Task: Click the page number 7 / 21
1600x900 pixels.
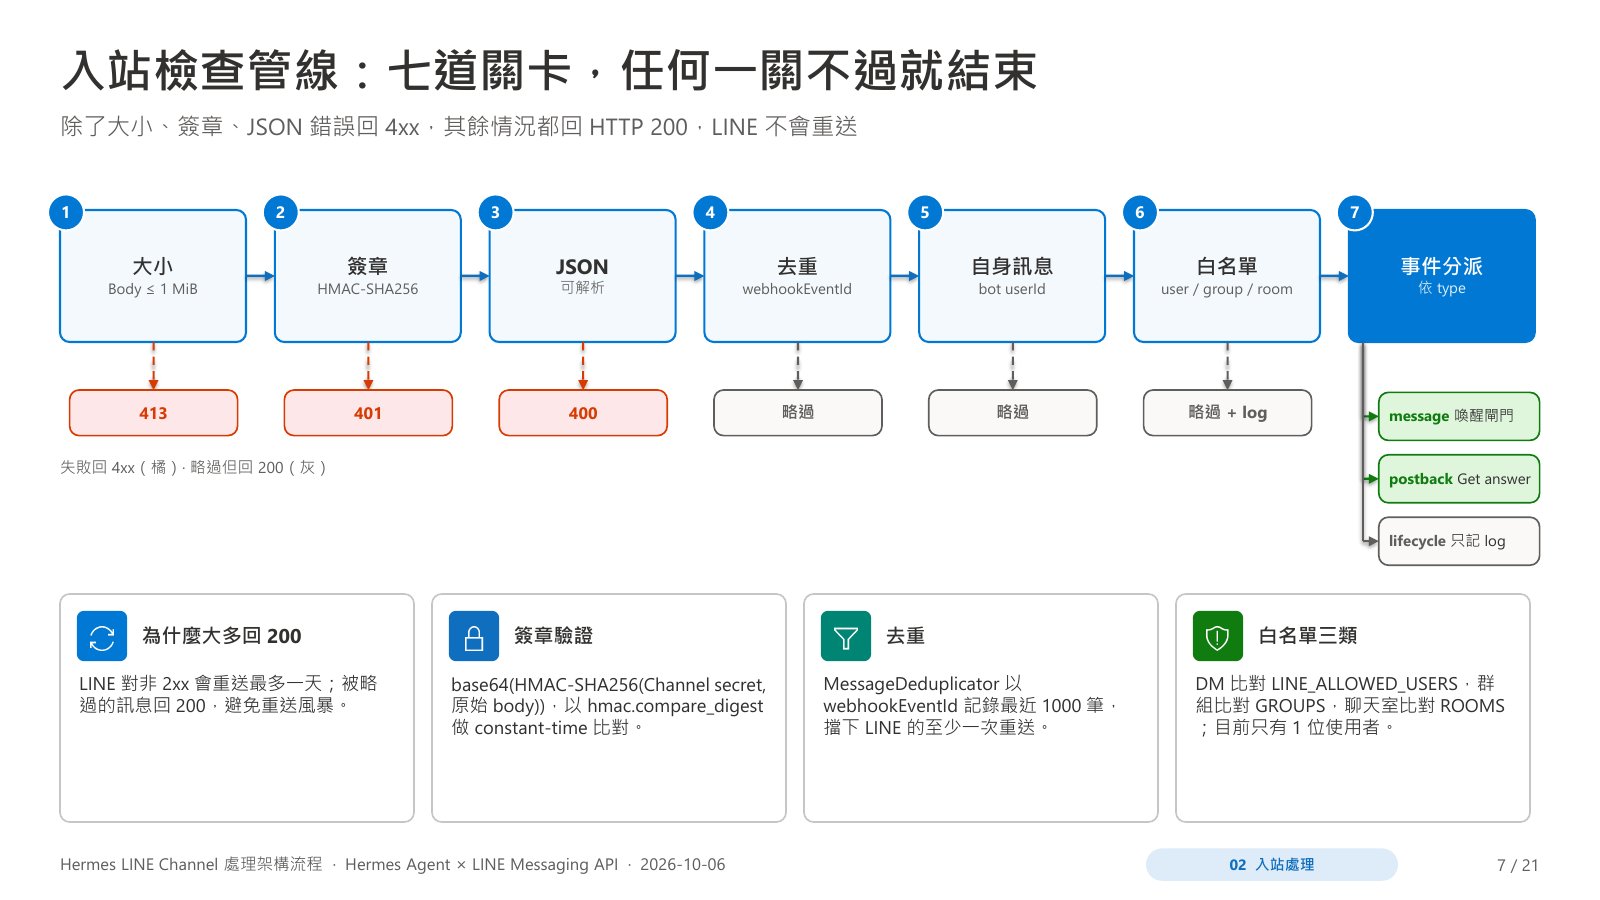Action: click(x=1517, y=865)
